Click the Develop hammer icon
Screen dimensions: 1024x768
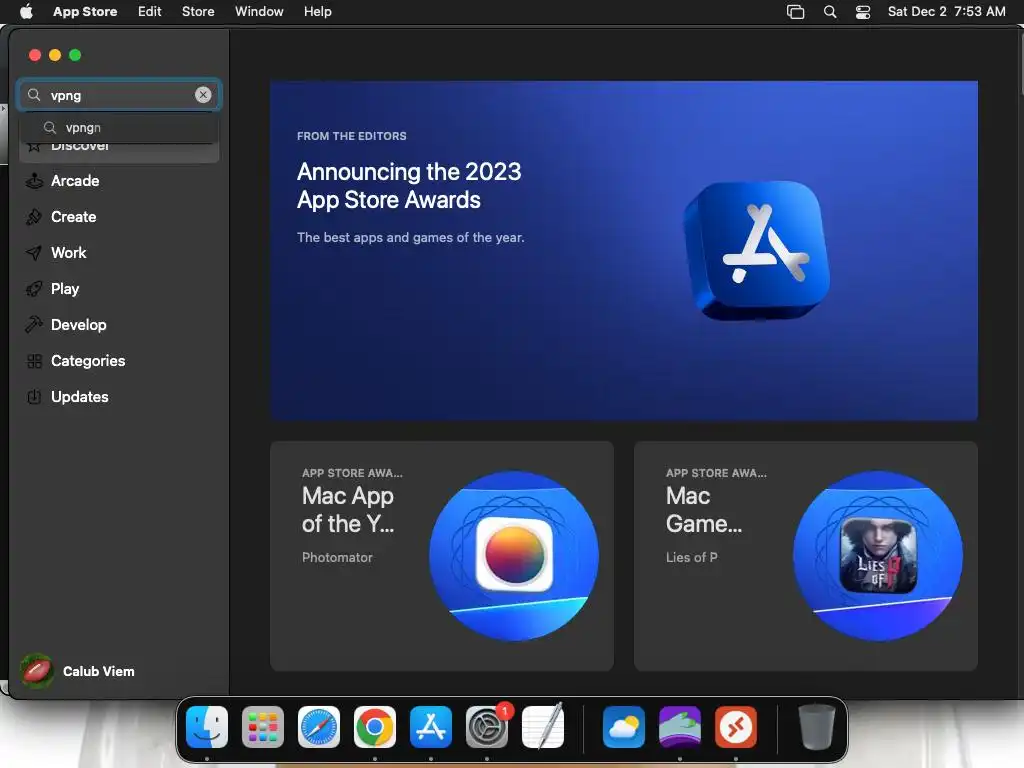[34, 325]
